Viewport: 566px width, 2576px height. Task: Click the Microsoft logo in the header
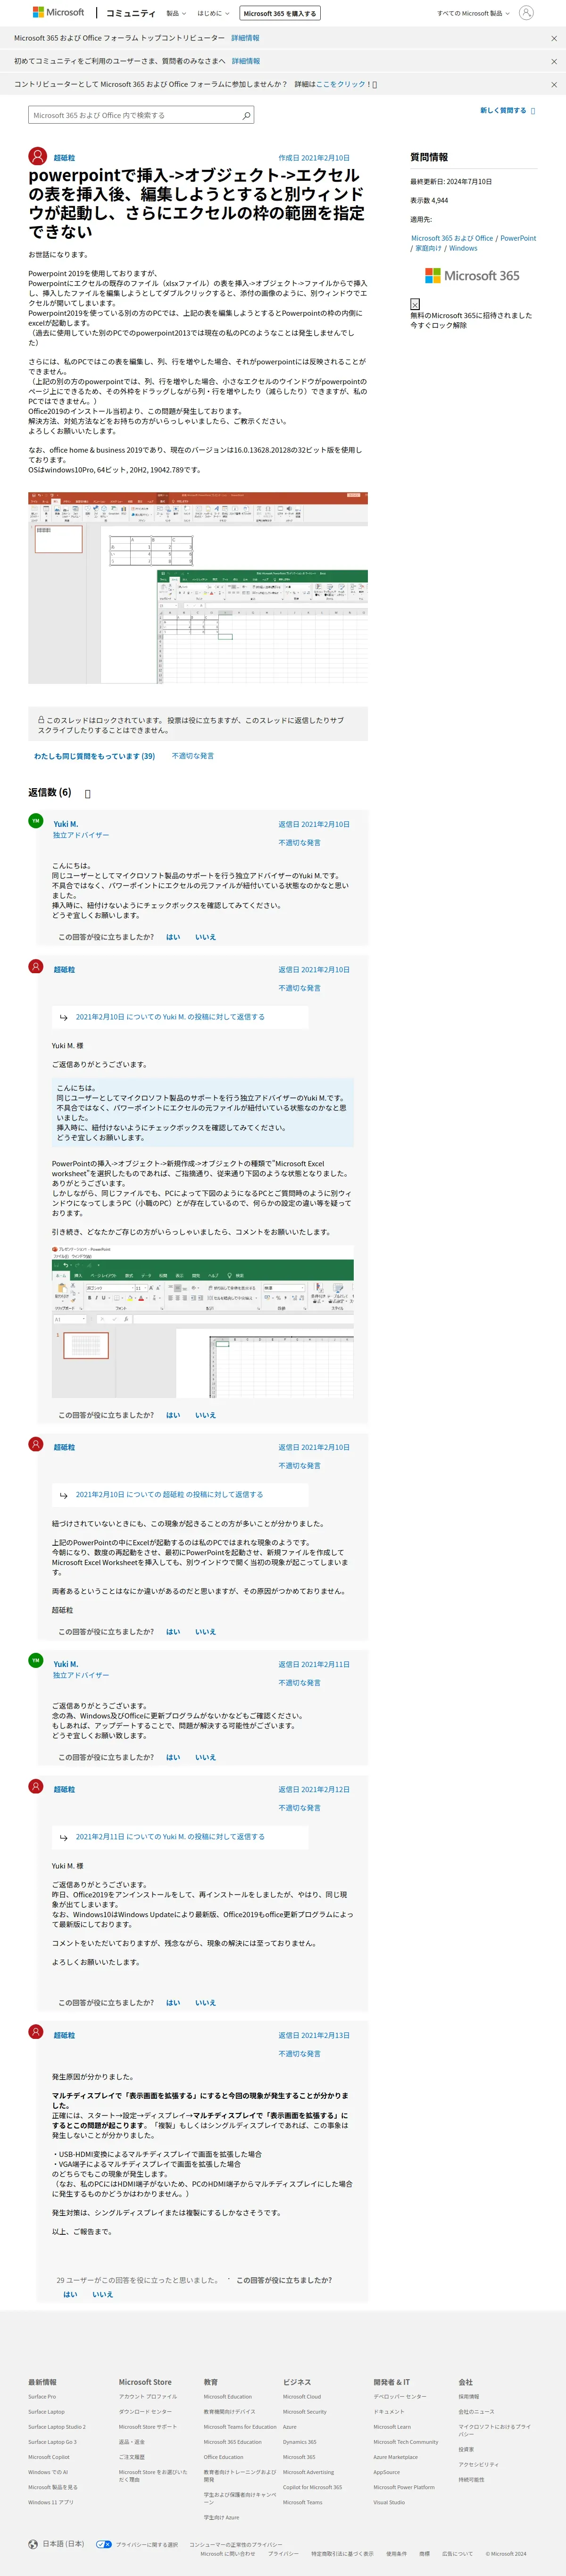[58, 13]
